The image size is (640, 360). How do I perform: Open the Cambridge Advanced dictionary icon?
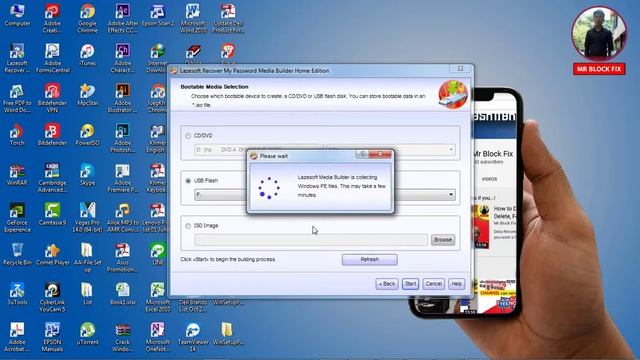point(52,178)
